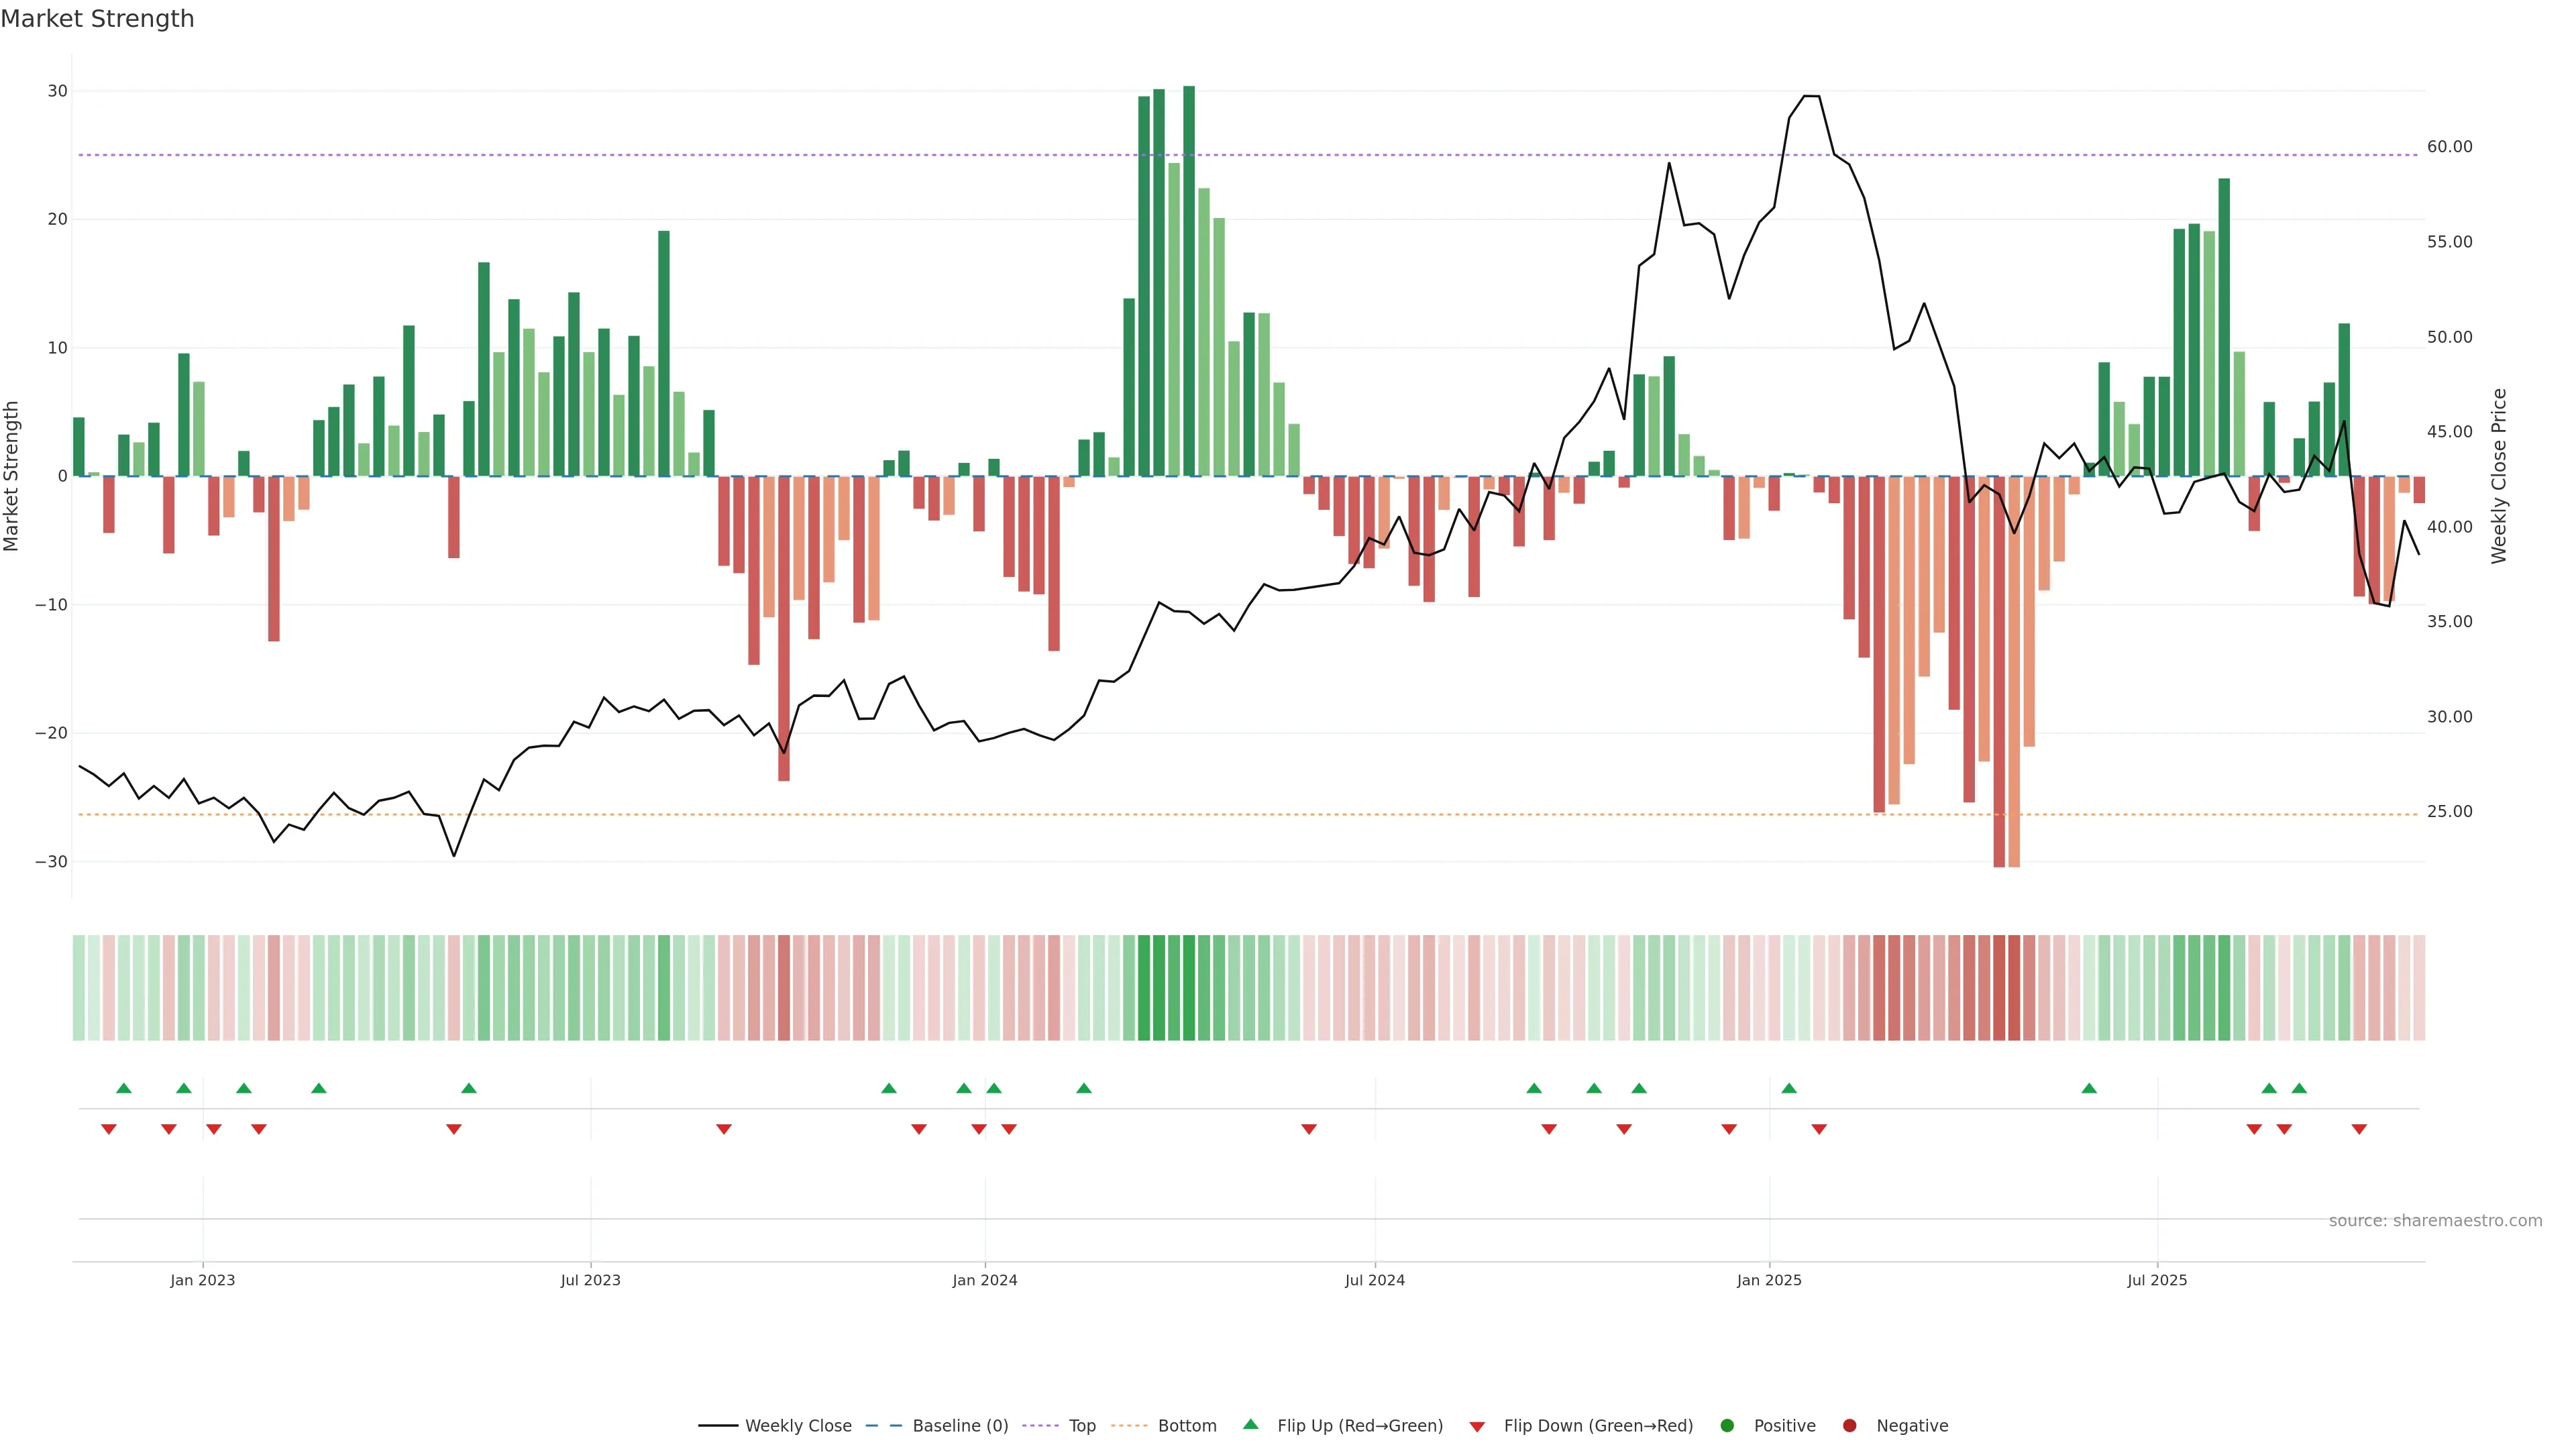Click the source: sharemaestro.com text
The image size is (2576, 1449).
(2435, 1220)
